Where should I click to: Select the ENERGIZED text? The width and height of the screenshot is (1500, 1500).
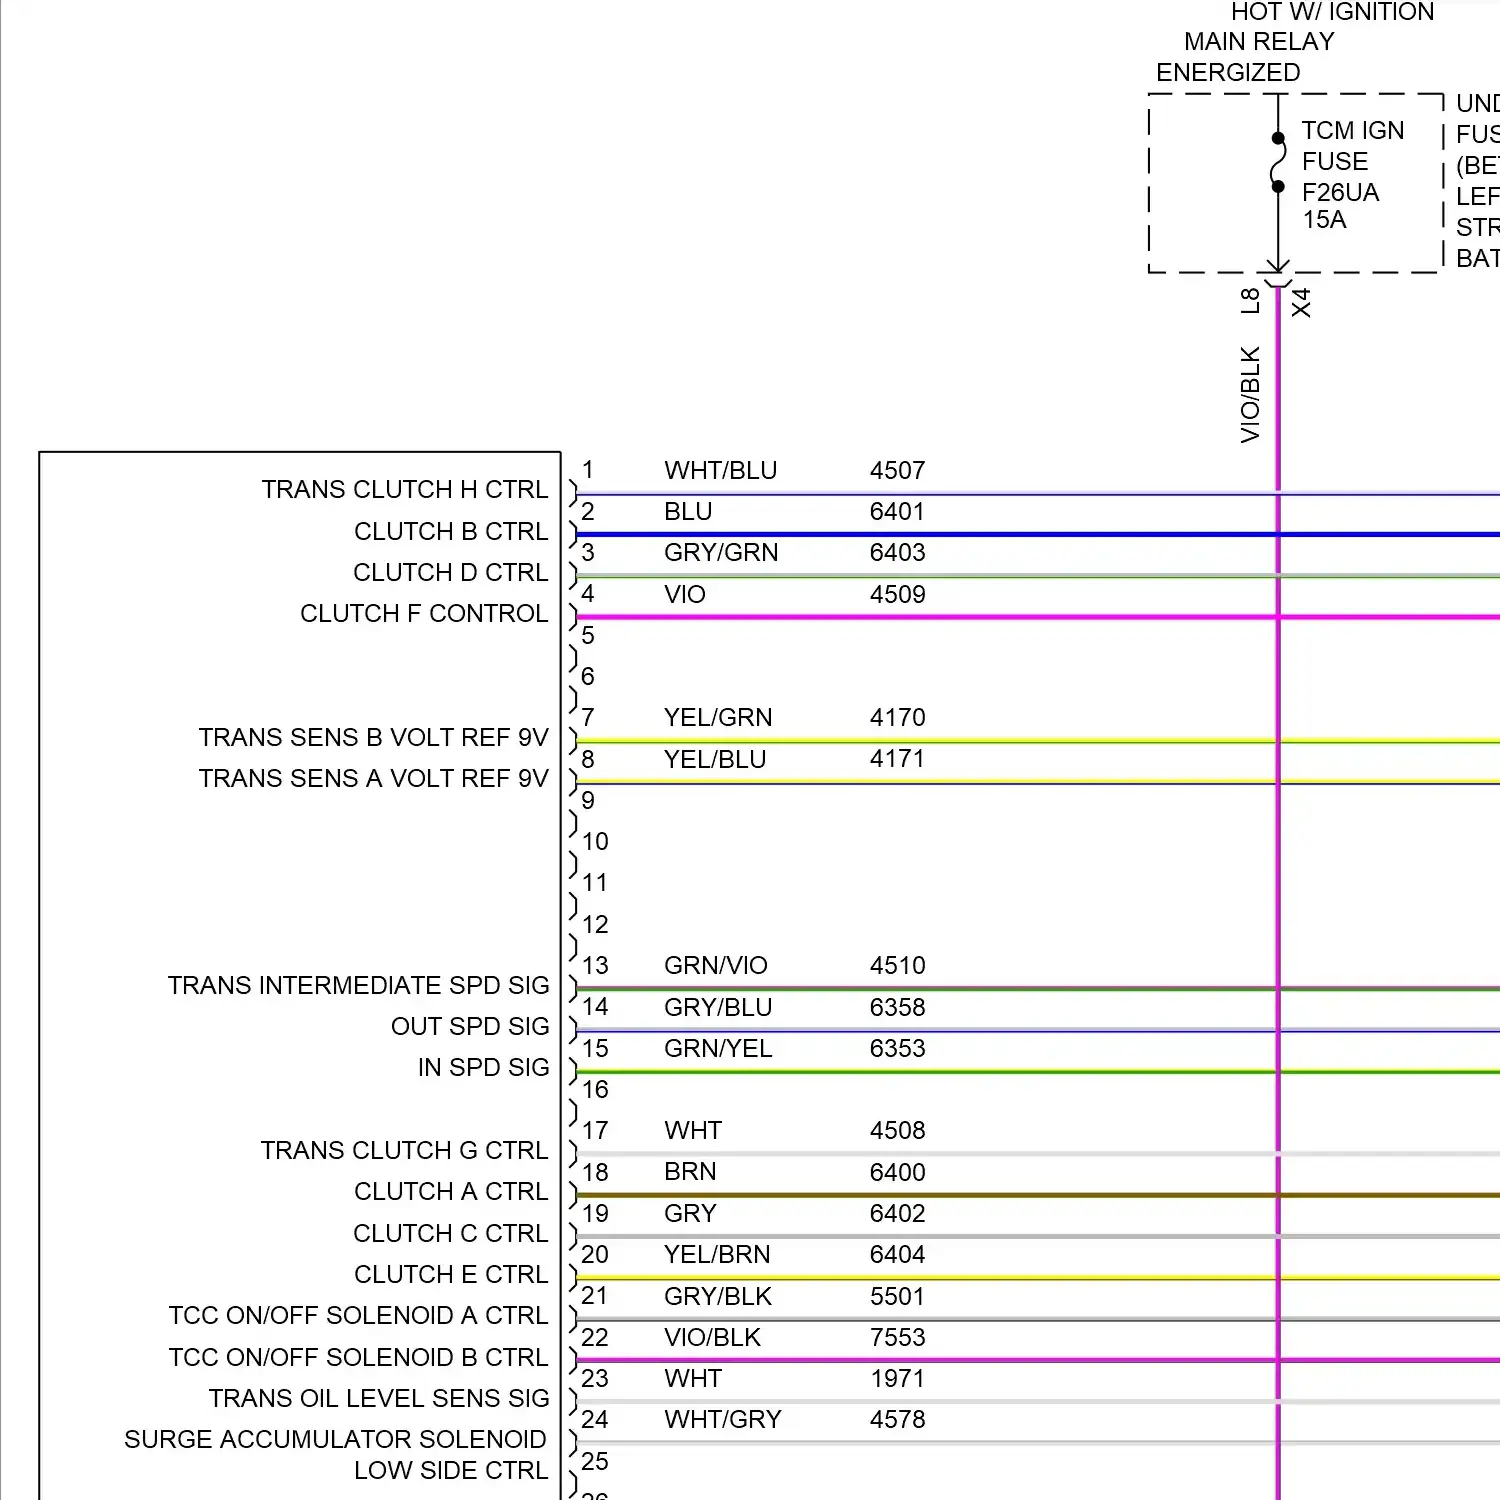click(1229, 73)
